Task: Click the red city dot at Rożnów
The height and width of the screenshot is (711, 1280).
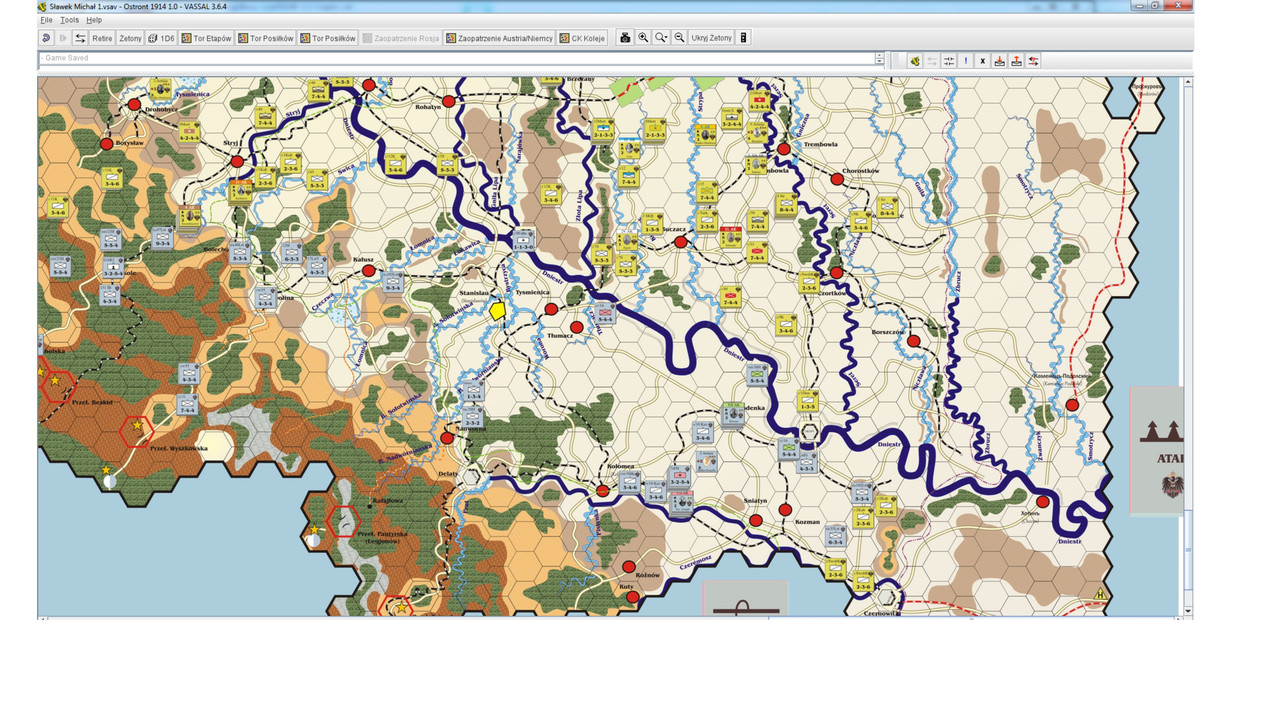Action: point(629,566)
